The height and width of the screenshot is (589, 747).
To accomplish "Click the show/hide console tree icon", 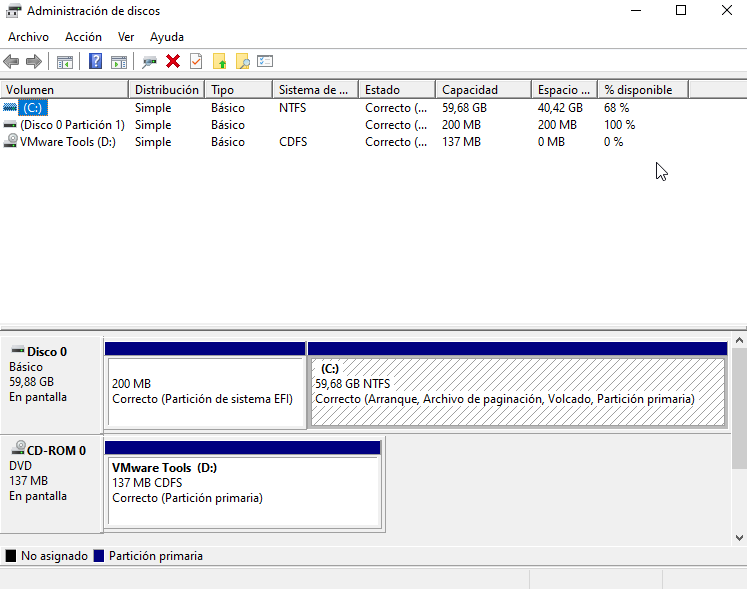I will [65, 62].
